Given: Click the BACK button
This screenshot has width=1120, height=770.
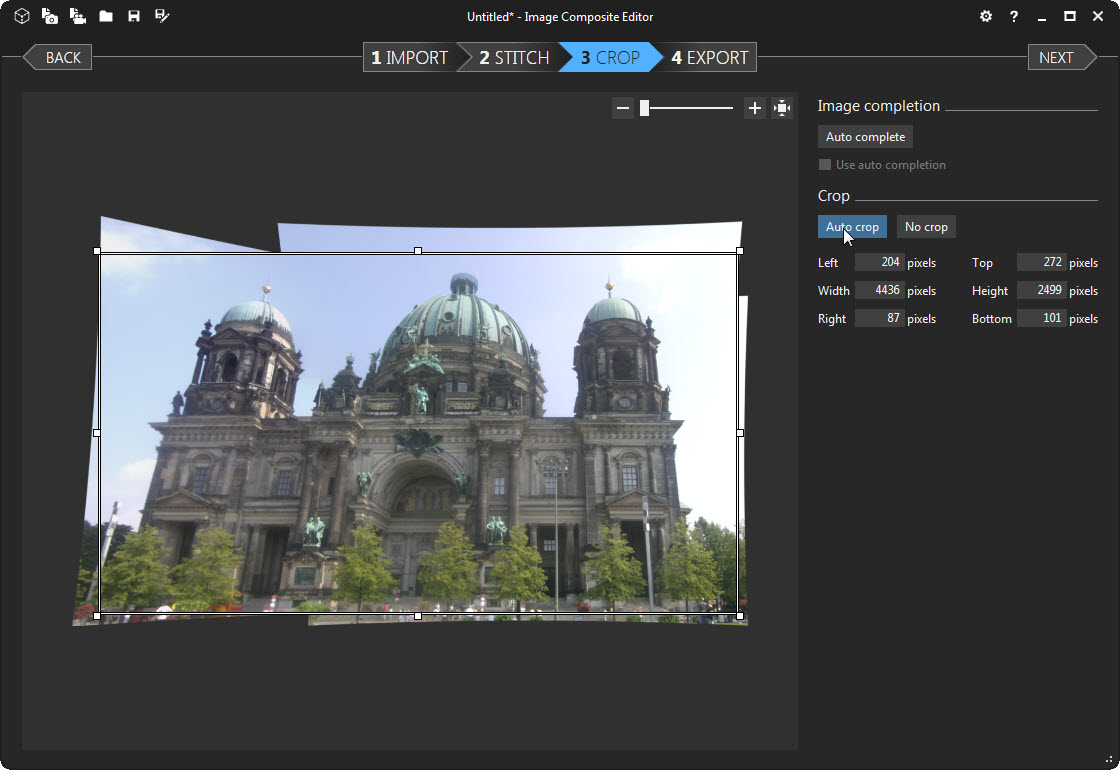Looking at the screenshot, I should pyautogui.click(x=58, y=57).
